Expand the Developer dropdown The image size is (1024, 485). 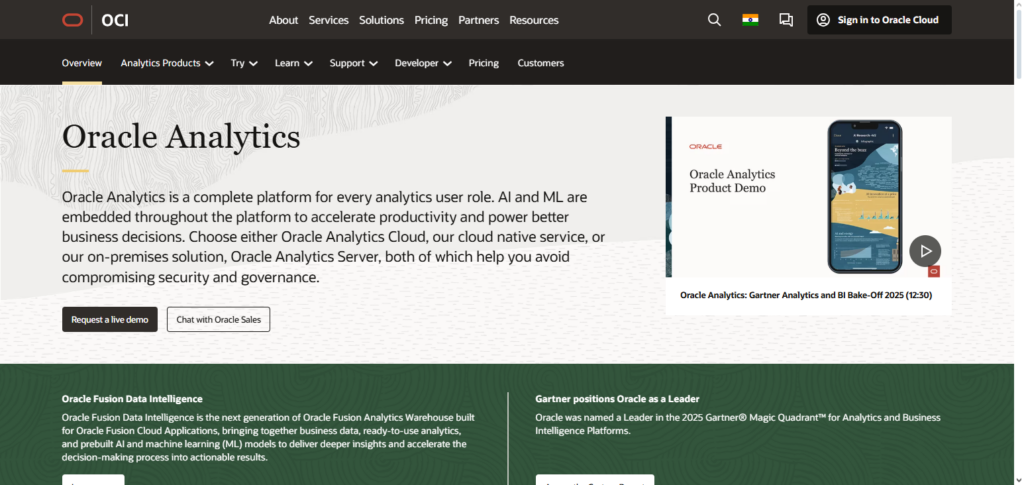[x=423, y=63]
